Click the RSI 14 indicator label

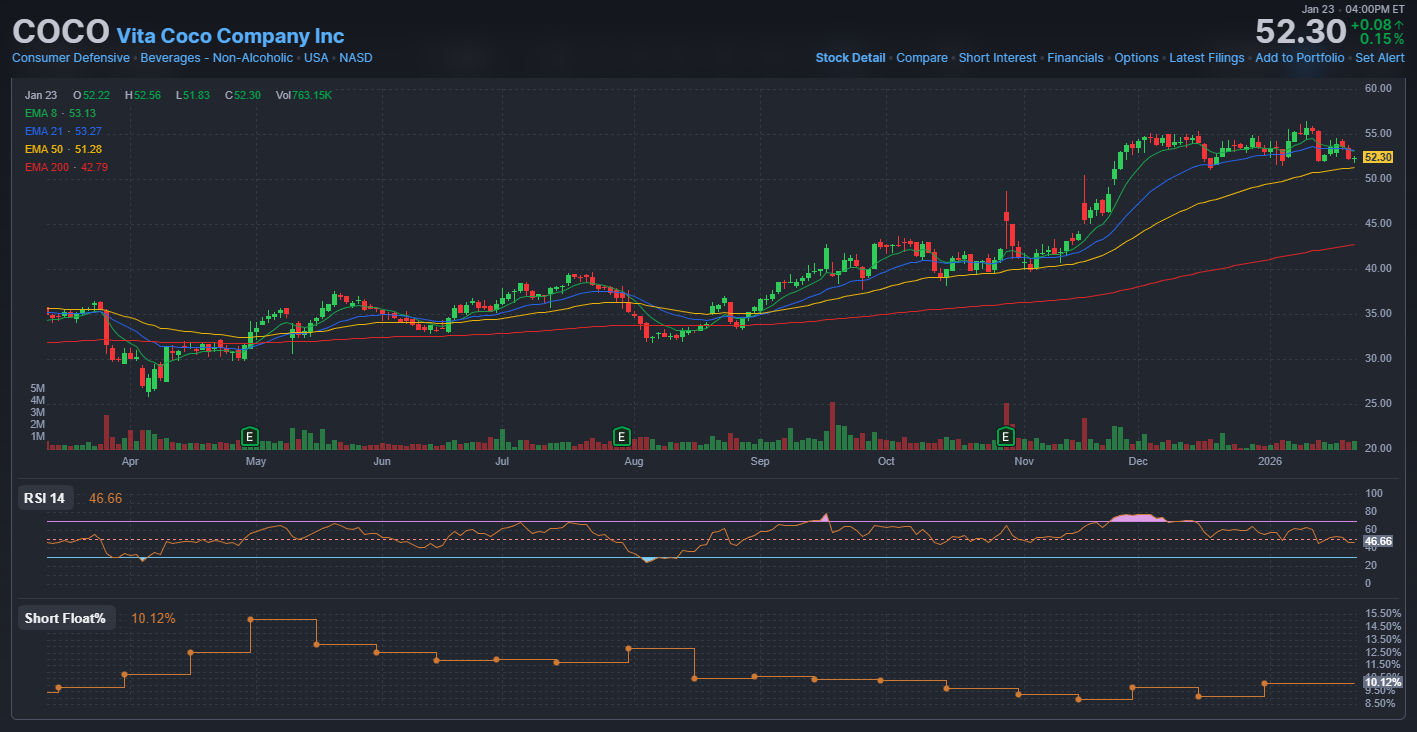pyautogui.click(x=44, y=498)
